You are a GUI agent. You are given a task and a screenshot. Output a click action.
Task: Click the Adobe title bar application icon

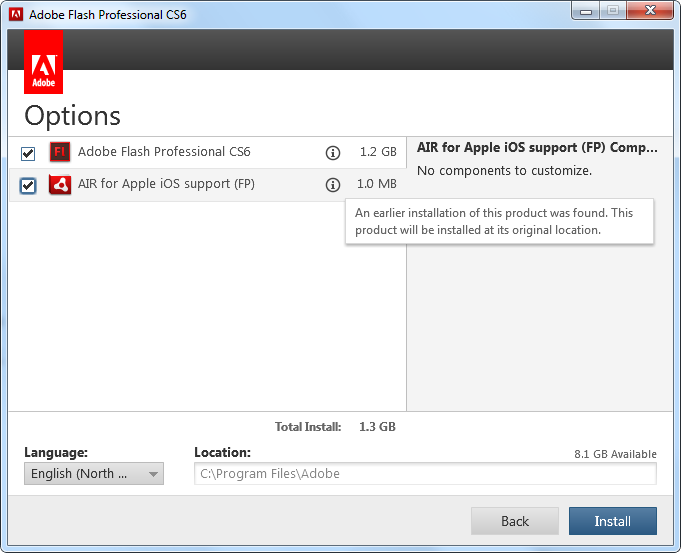16,14
